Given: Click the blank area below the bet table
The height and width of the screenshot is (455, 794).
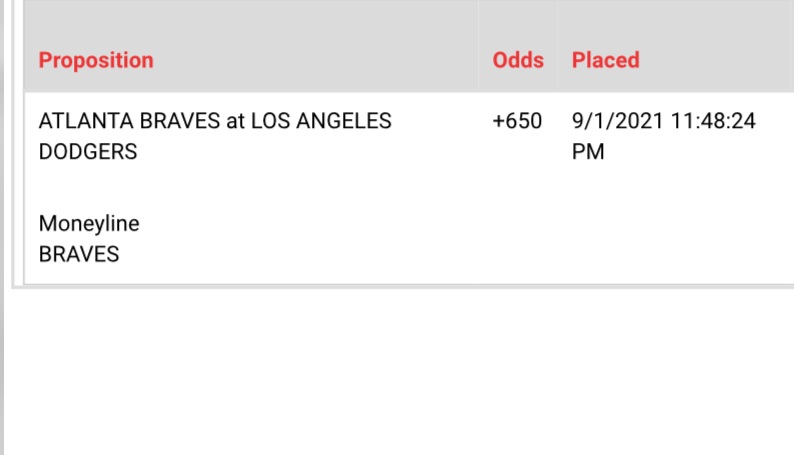Looking at the screenshot, I should pos(400,369).
